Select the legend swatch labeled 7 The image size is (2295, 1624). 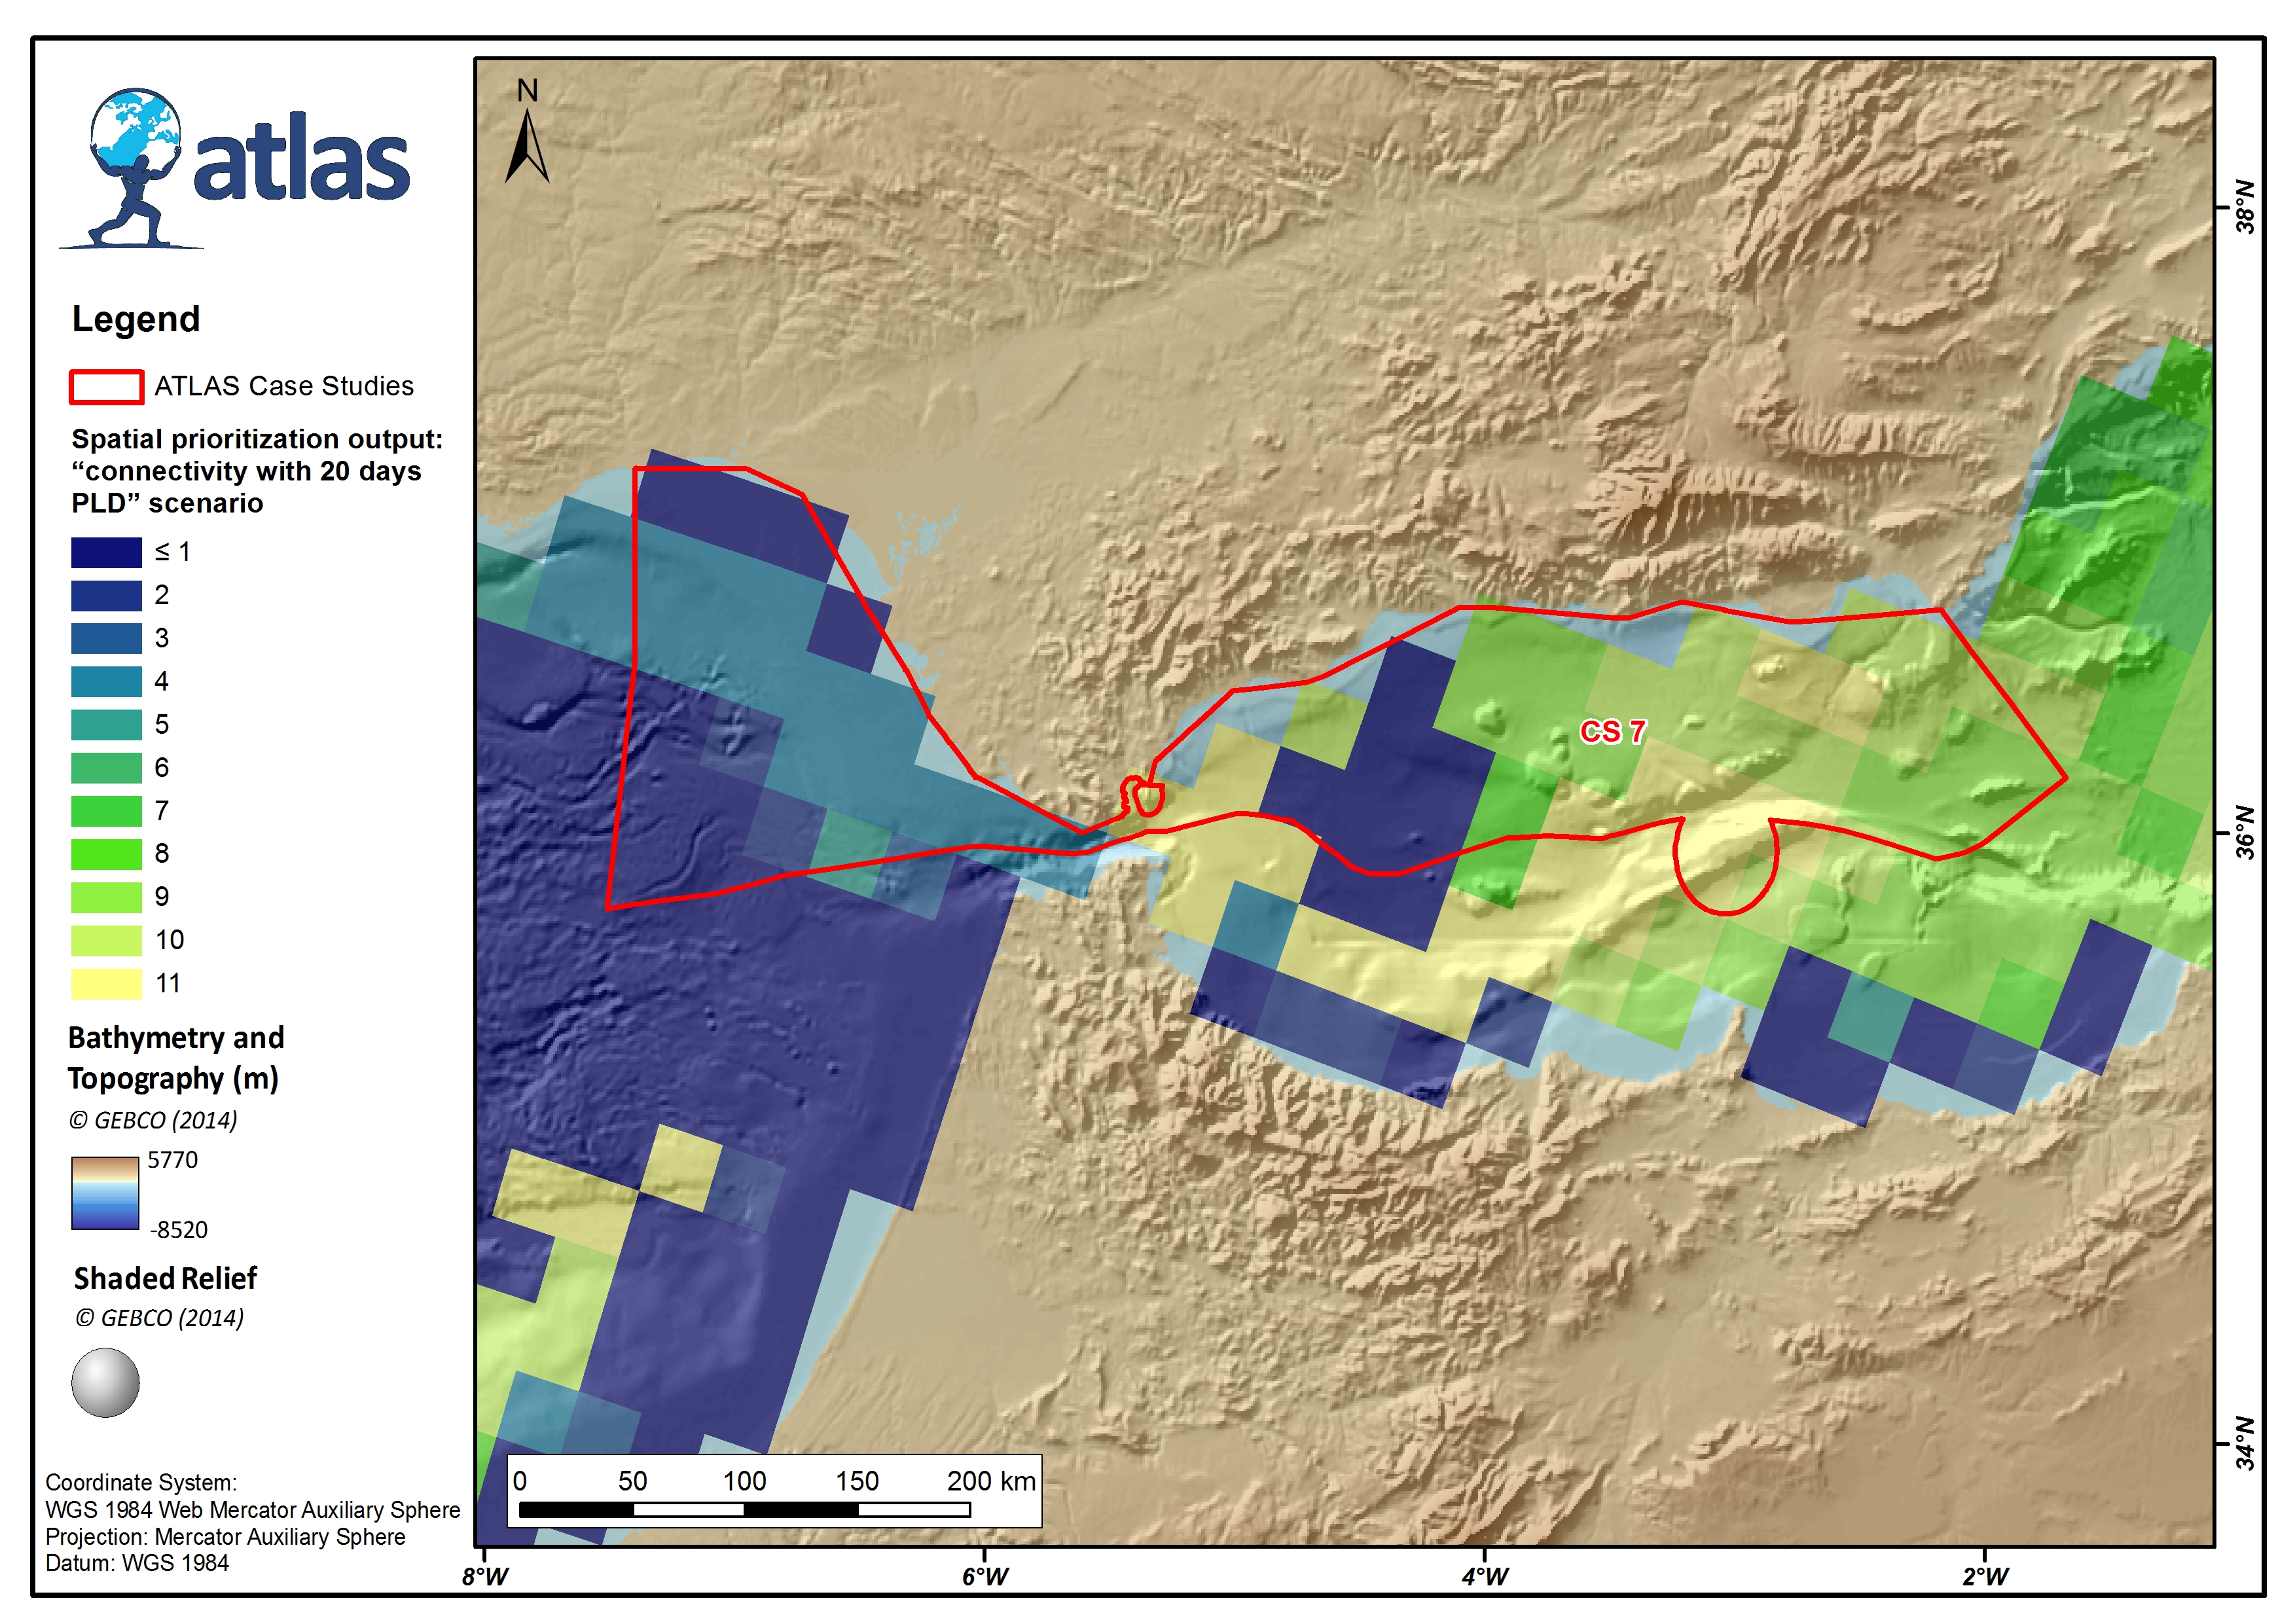tap(106, 811)
